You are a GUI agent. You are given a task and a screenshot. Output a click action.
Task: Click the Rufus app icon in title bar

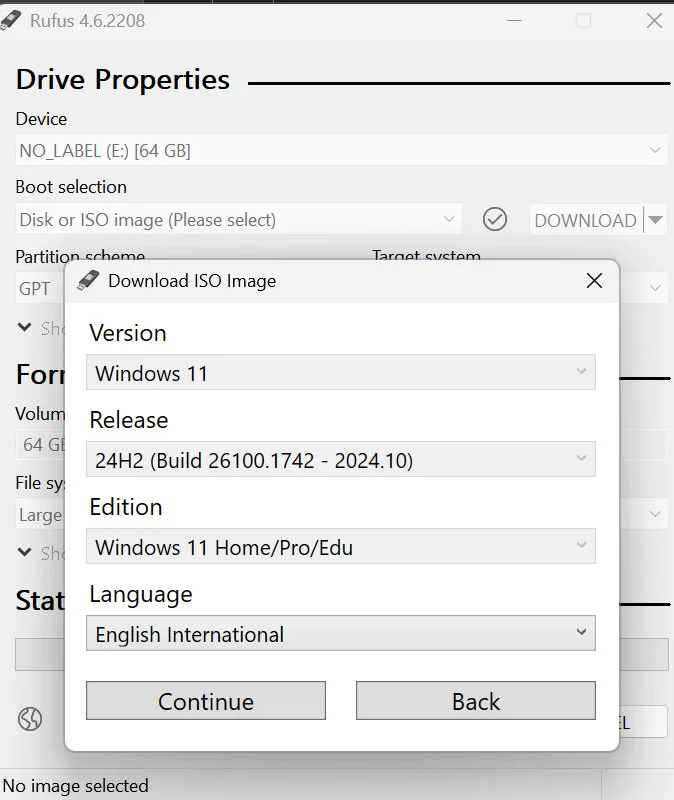(10, 20)
